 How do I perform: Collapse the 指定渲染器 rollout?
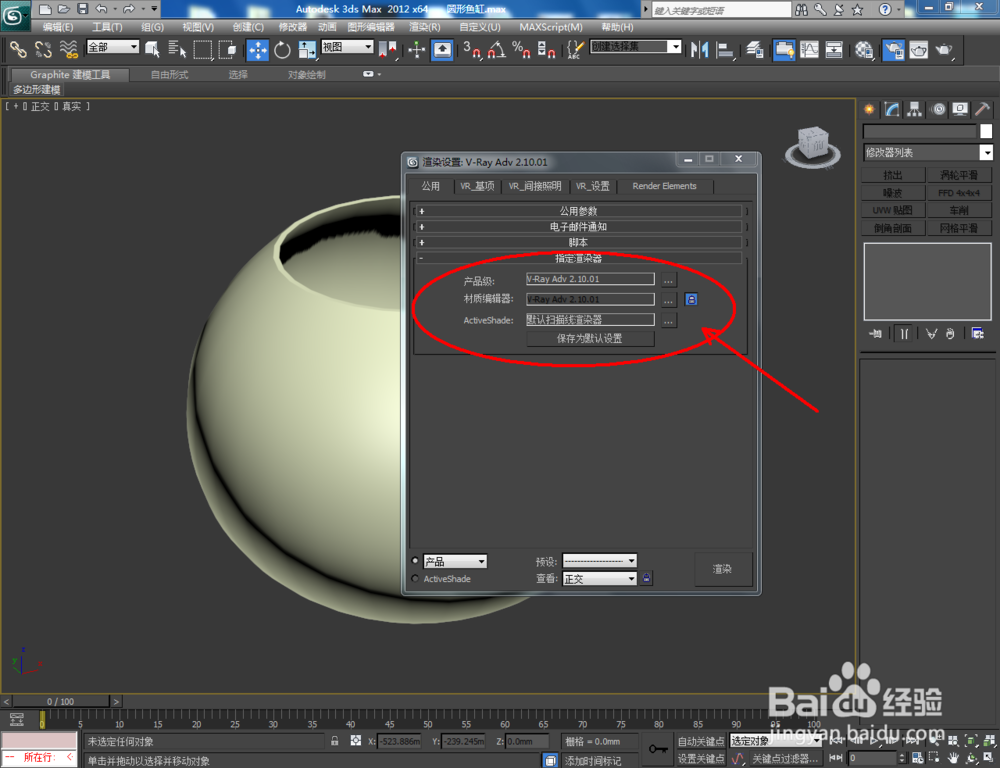point(578,258)
